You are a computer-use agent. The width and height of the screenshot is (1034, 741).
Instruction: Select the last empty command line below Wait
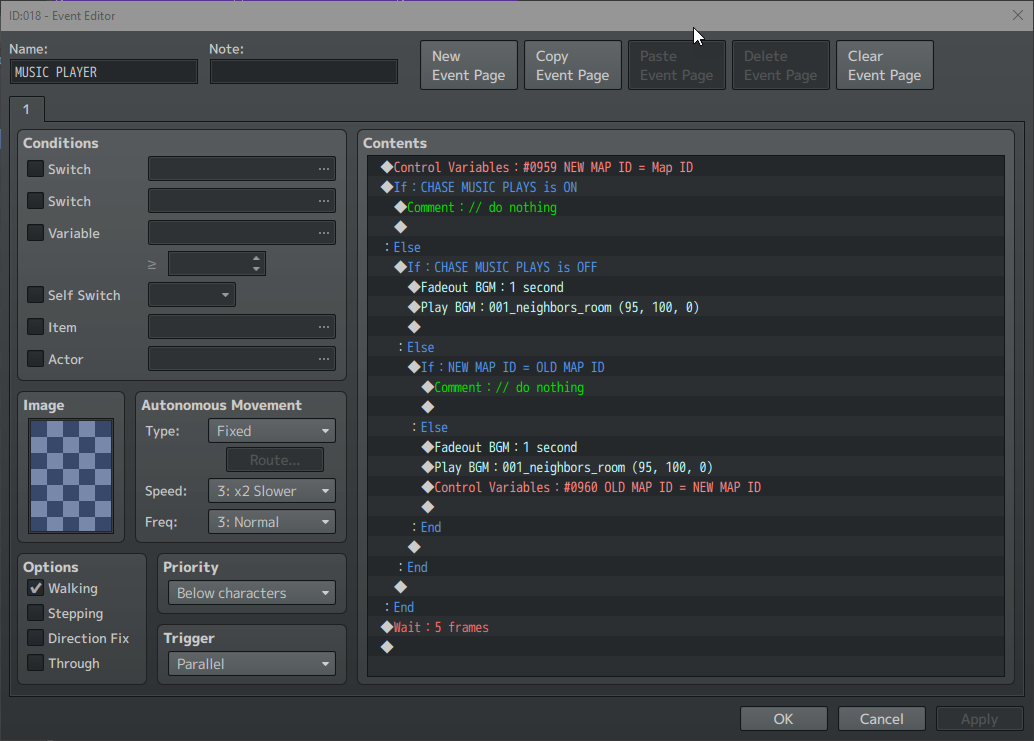tap(686, 647)
